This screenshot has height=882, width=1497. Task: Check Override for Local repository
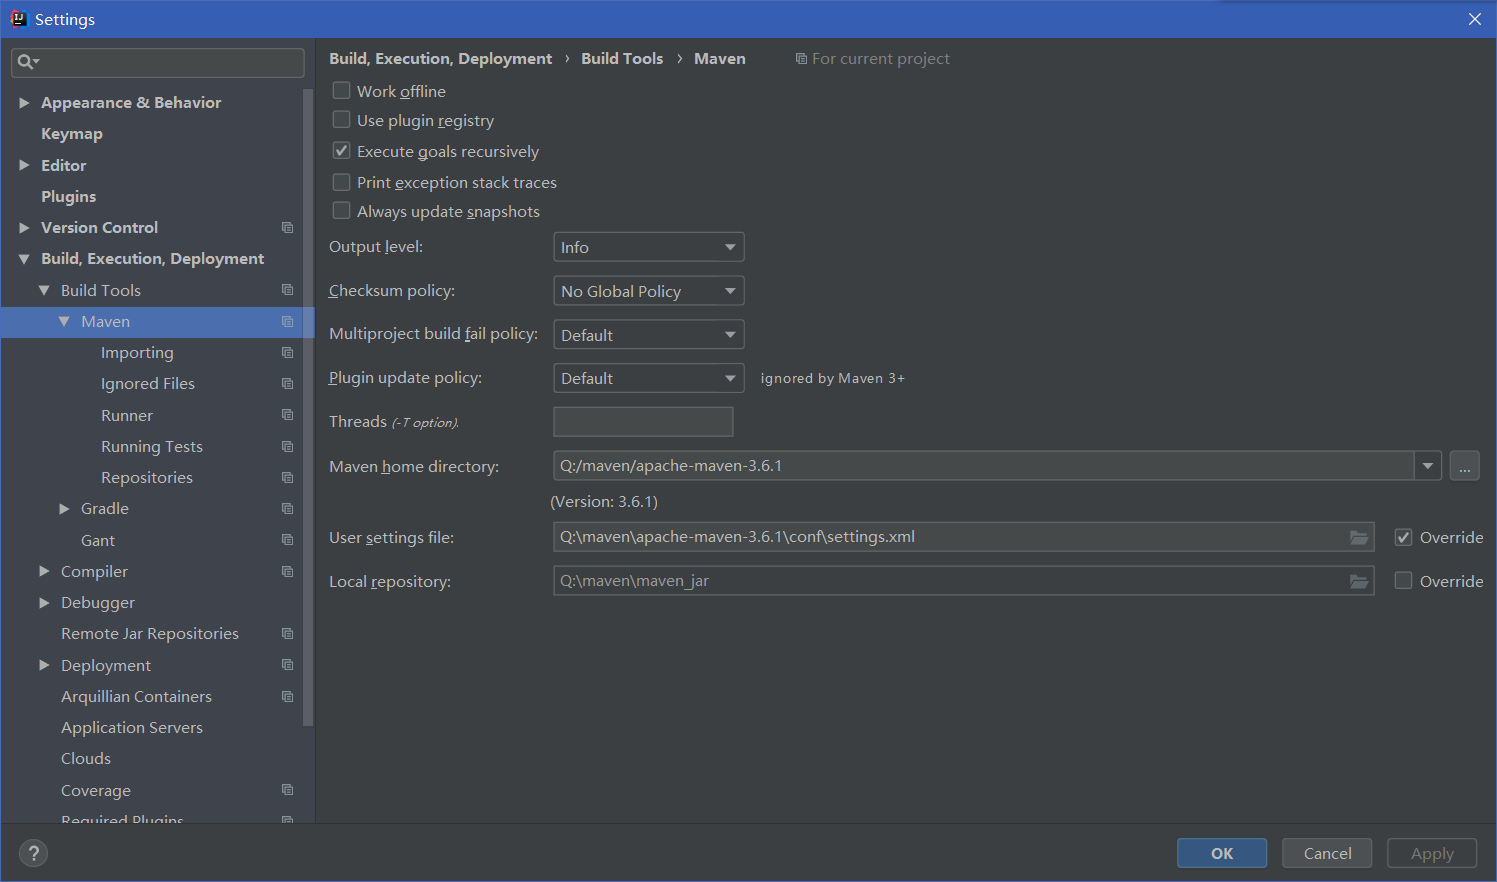click(x=1403, y=581)
